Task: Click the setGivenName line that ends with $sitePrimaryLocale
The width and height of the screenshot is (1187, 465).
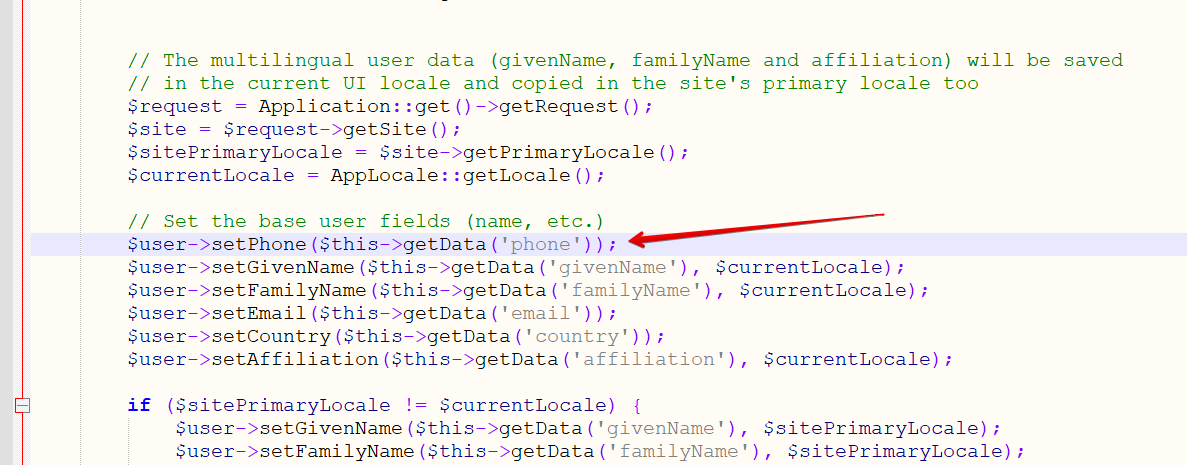Action: [588, 429]
